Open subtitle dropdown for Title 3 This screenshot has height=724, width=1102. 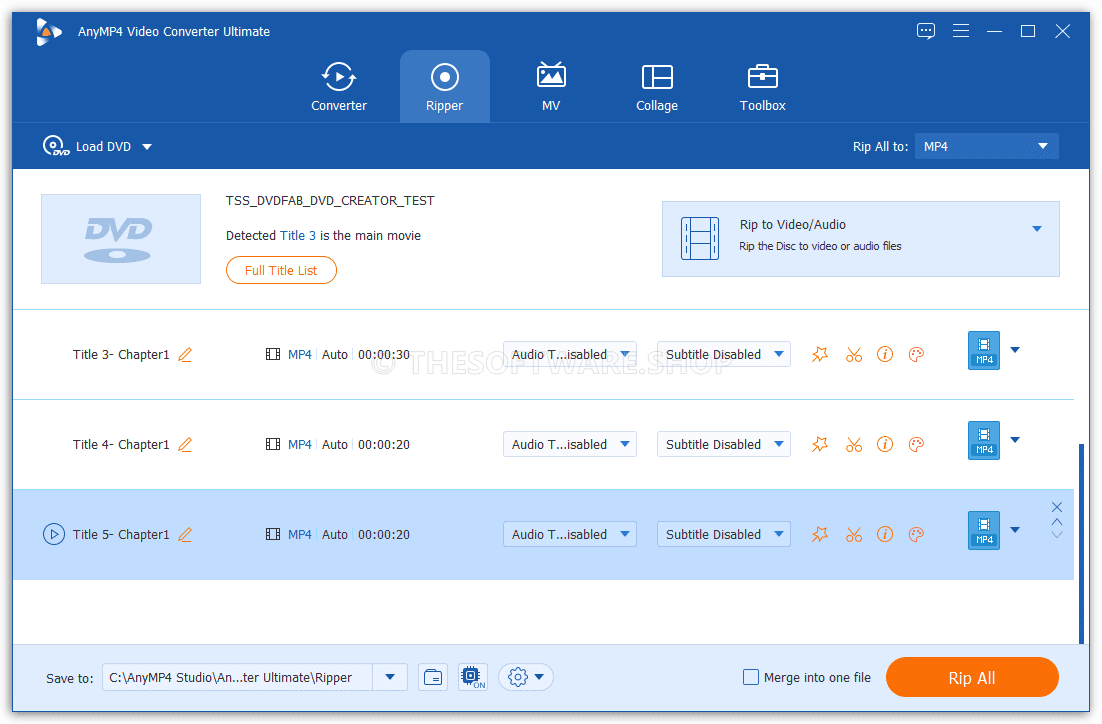click(724, 354)
